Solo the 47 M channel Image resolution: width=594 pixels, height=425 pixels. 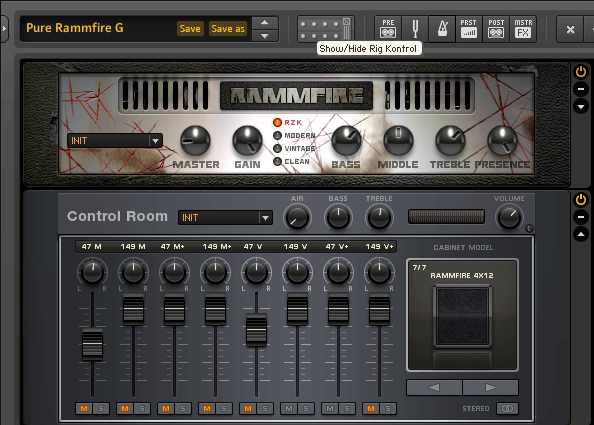(x=101, y=408)
